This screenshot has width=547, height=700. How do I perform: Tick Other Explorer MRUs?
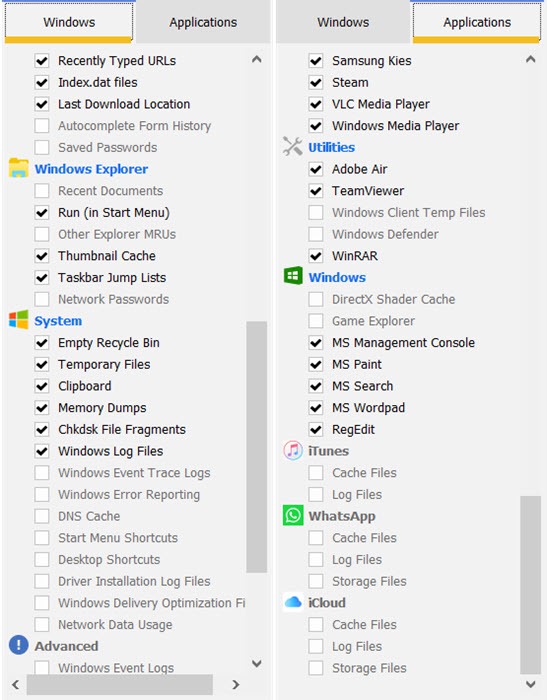tap(42, 234)
